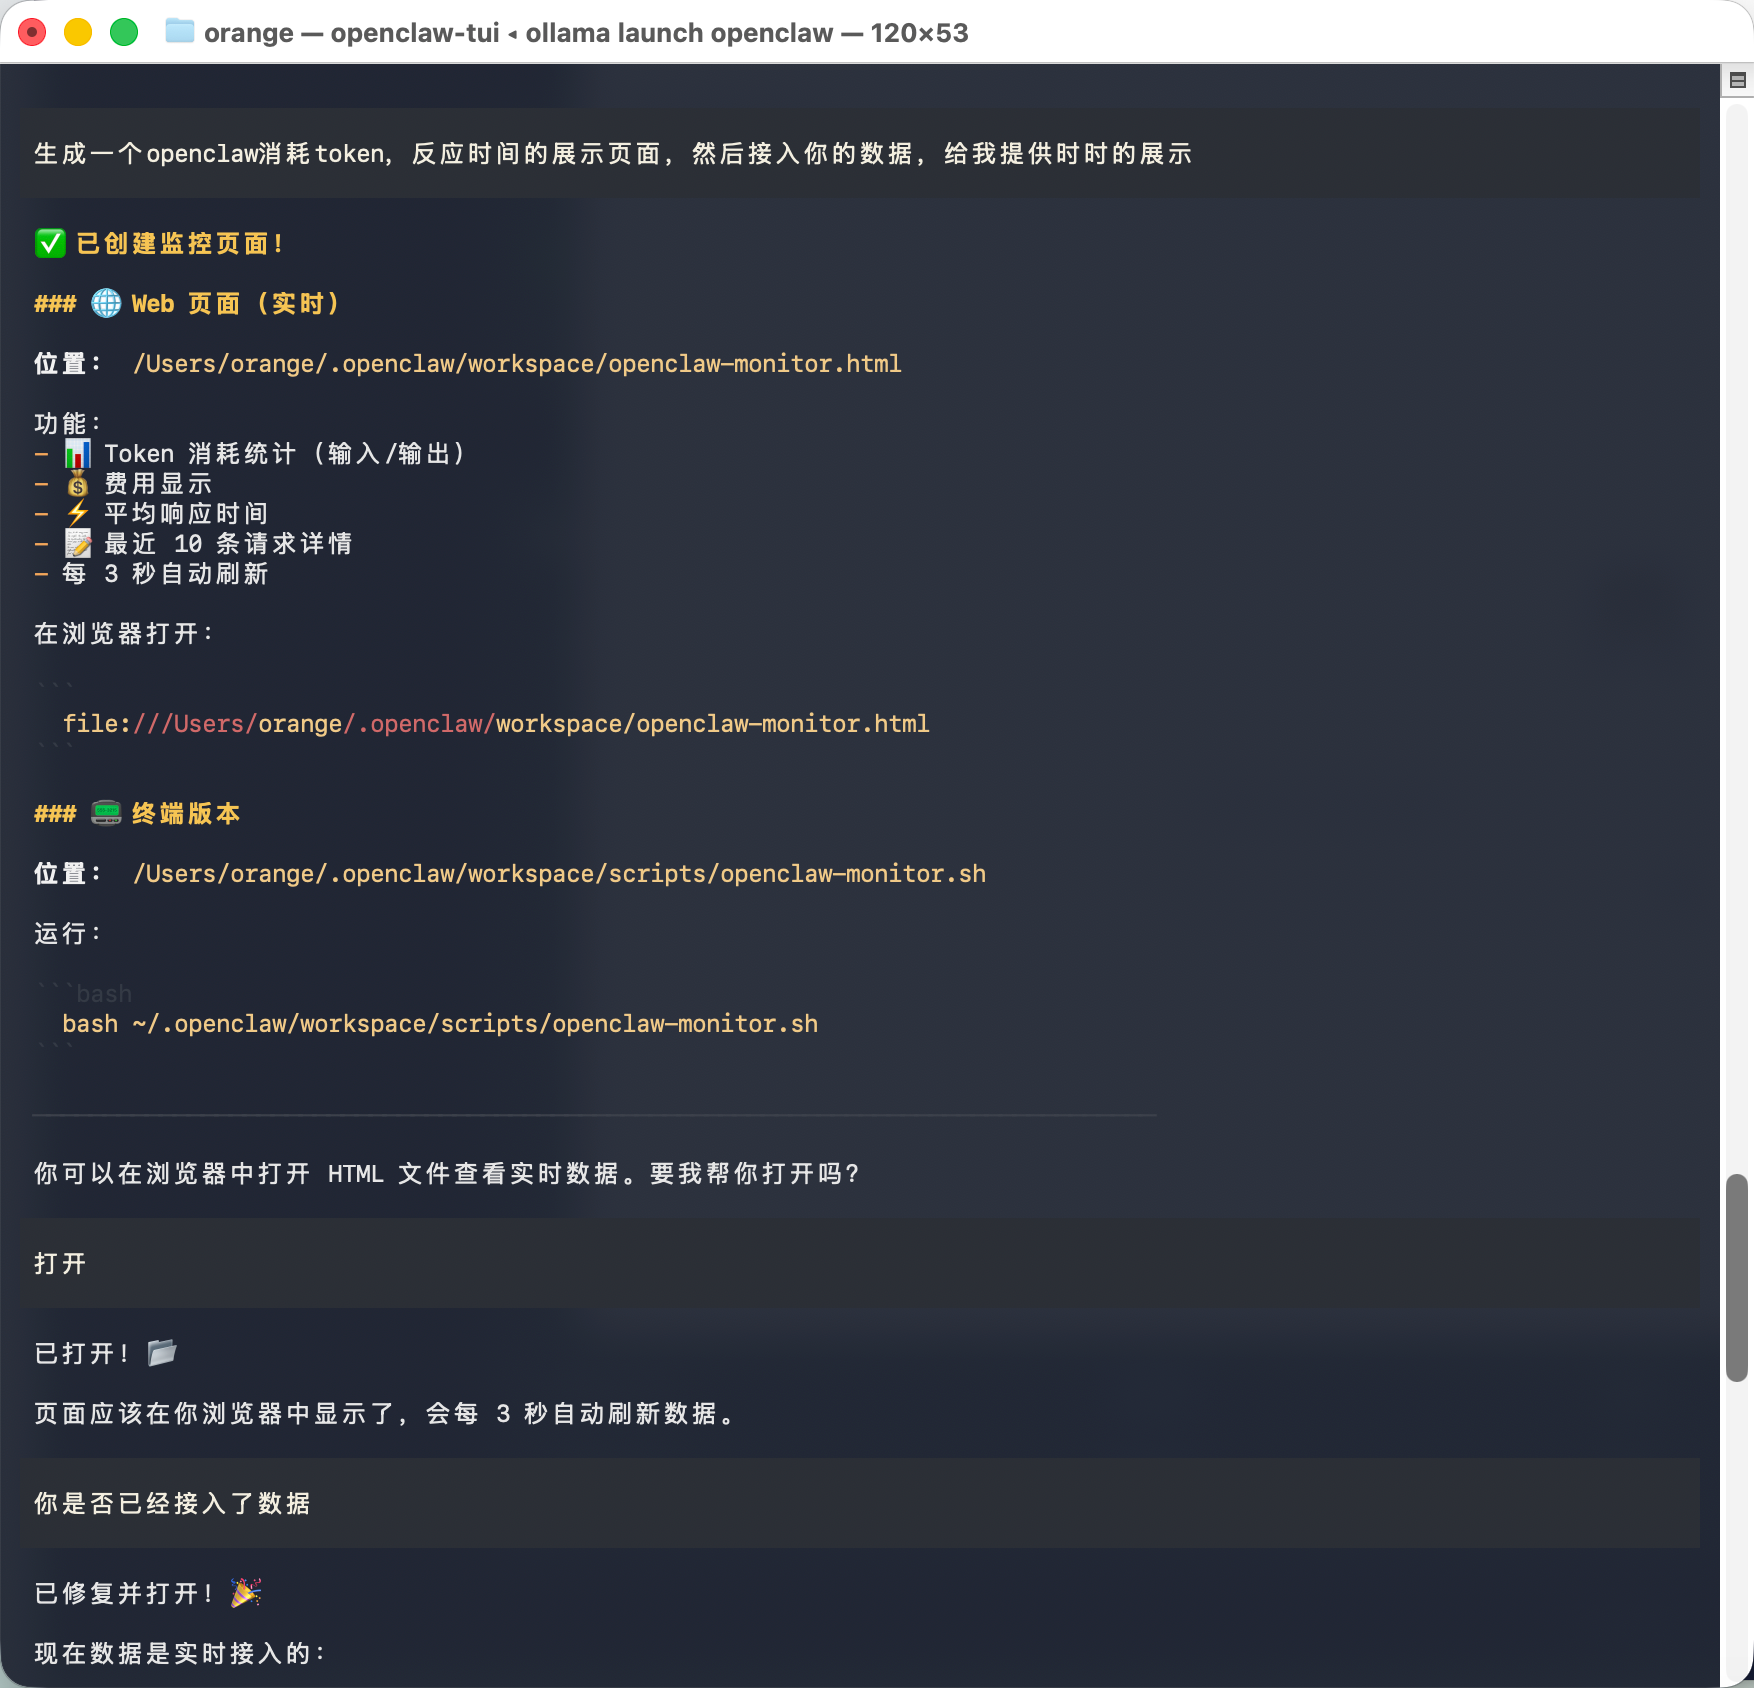Click the yellow minimize traffic light

point(76,31)
